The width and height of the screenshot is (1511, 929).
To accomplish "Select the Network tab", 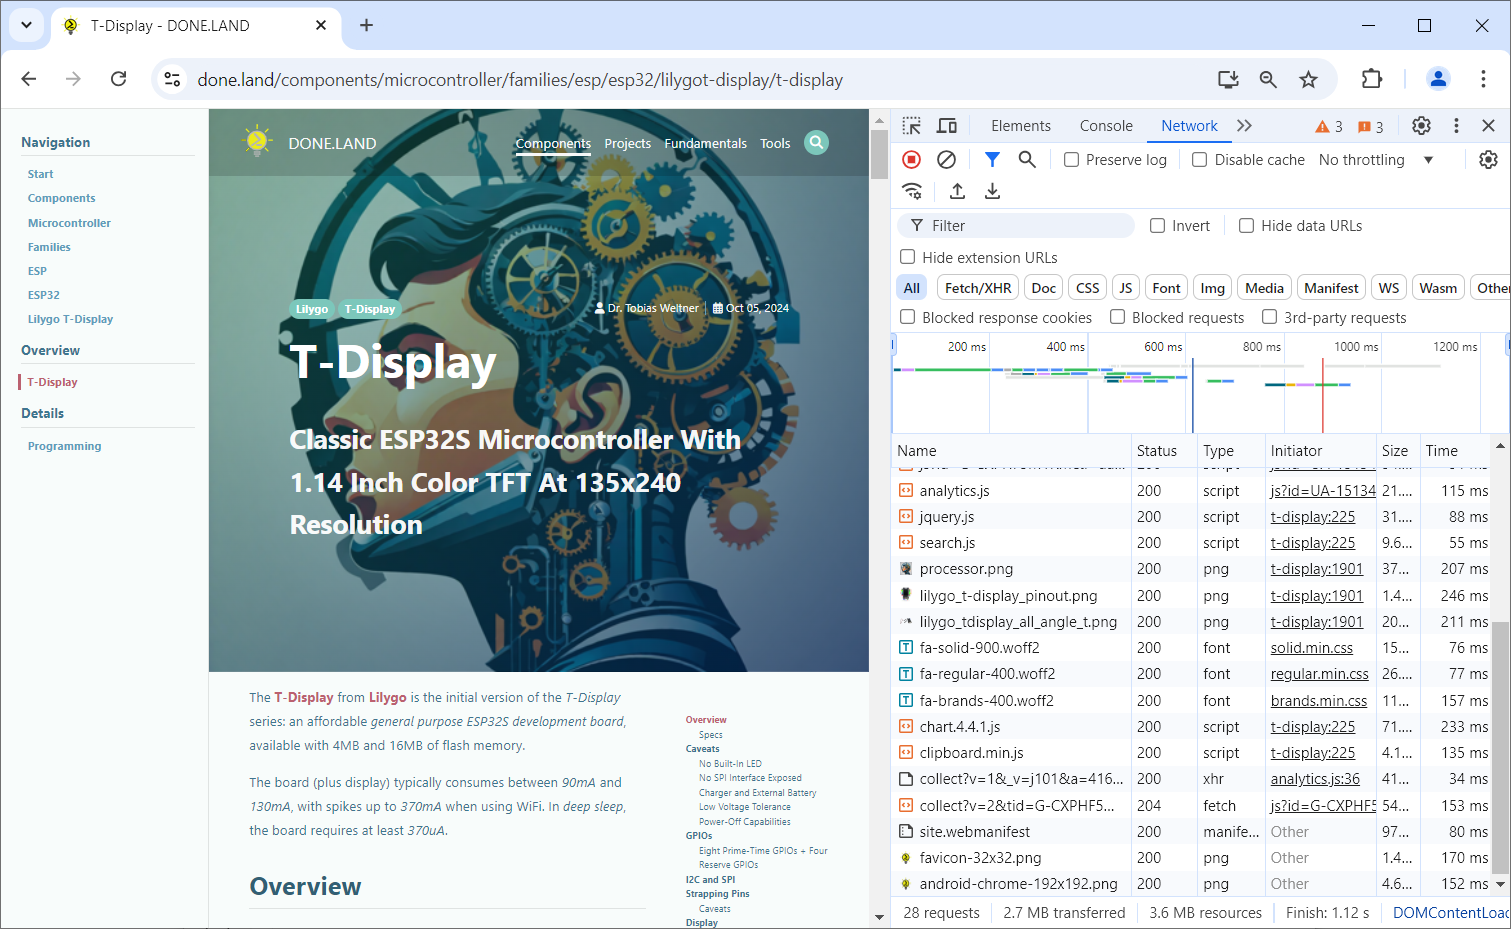I will click(1189, 126).
